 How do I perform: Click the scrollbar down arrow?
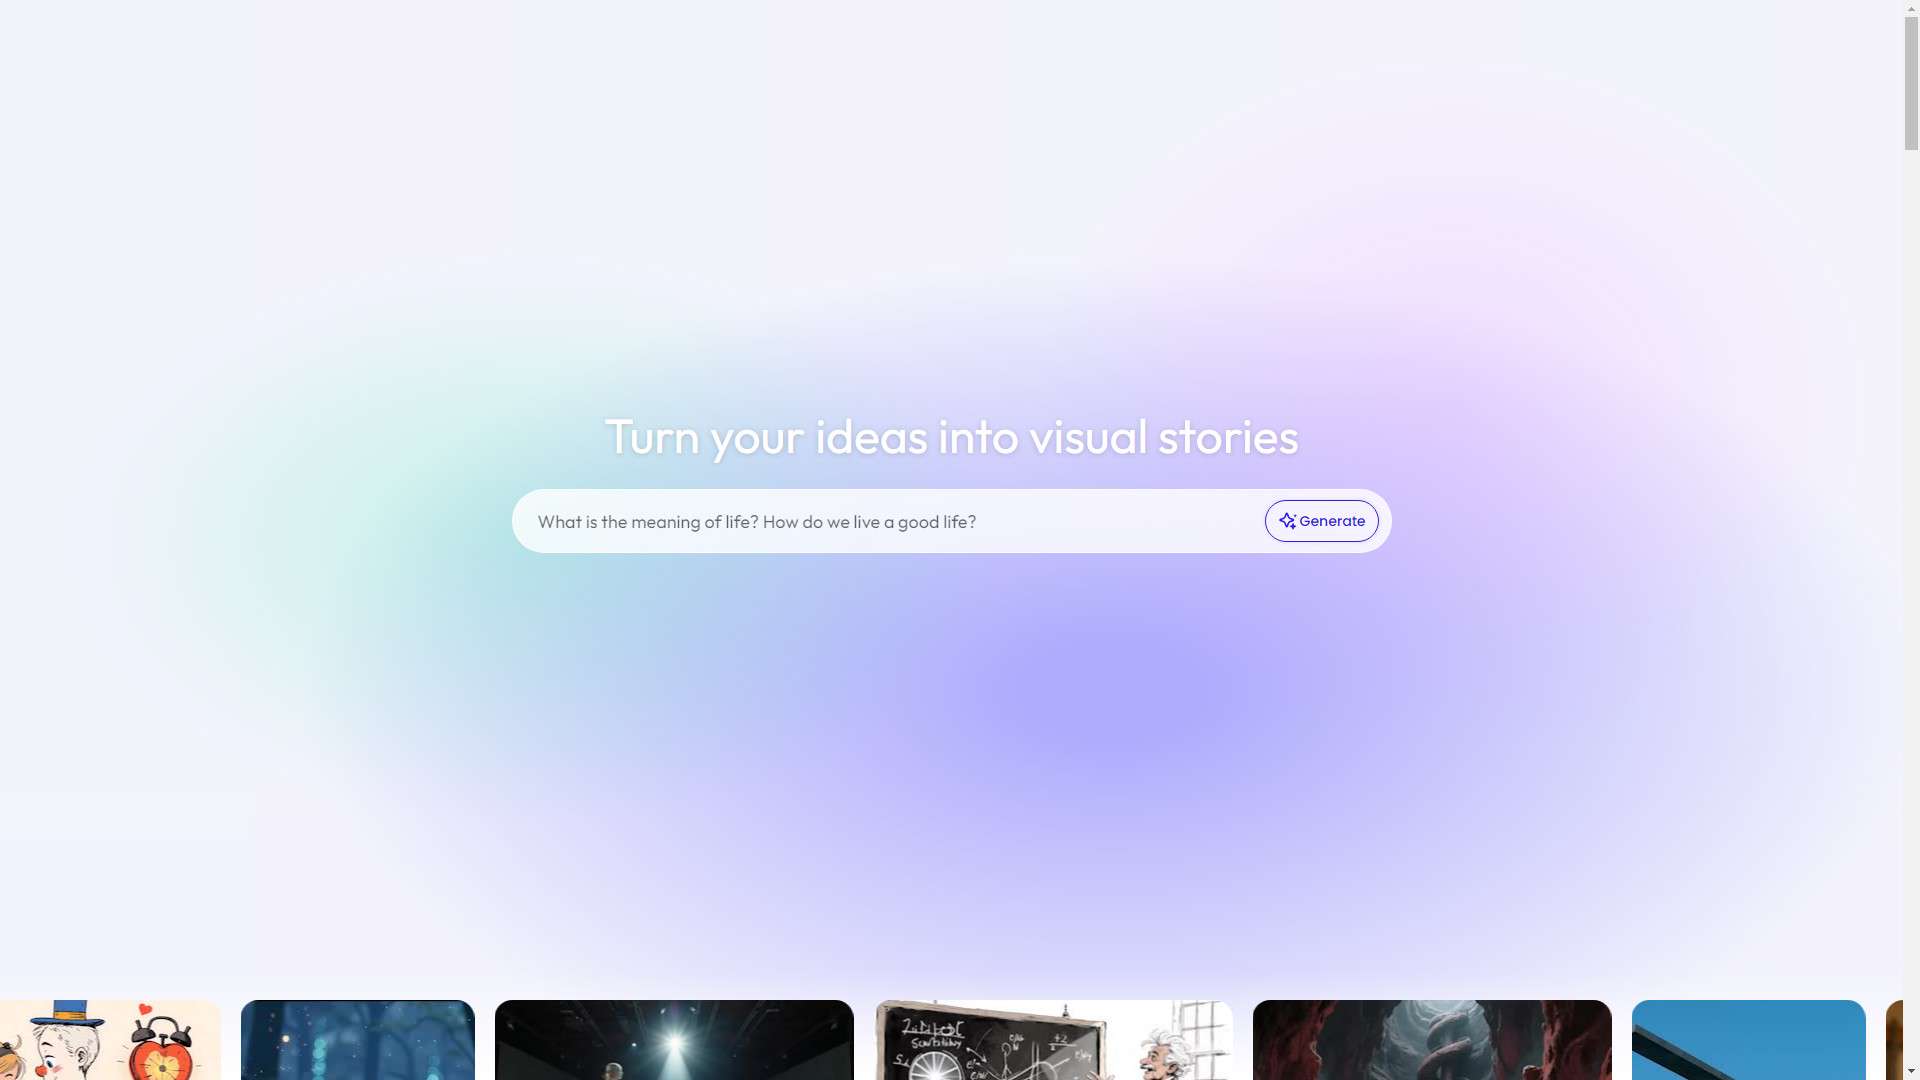[x=1911, y=1072]
